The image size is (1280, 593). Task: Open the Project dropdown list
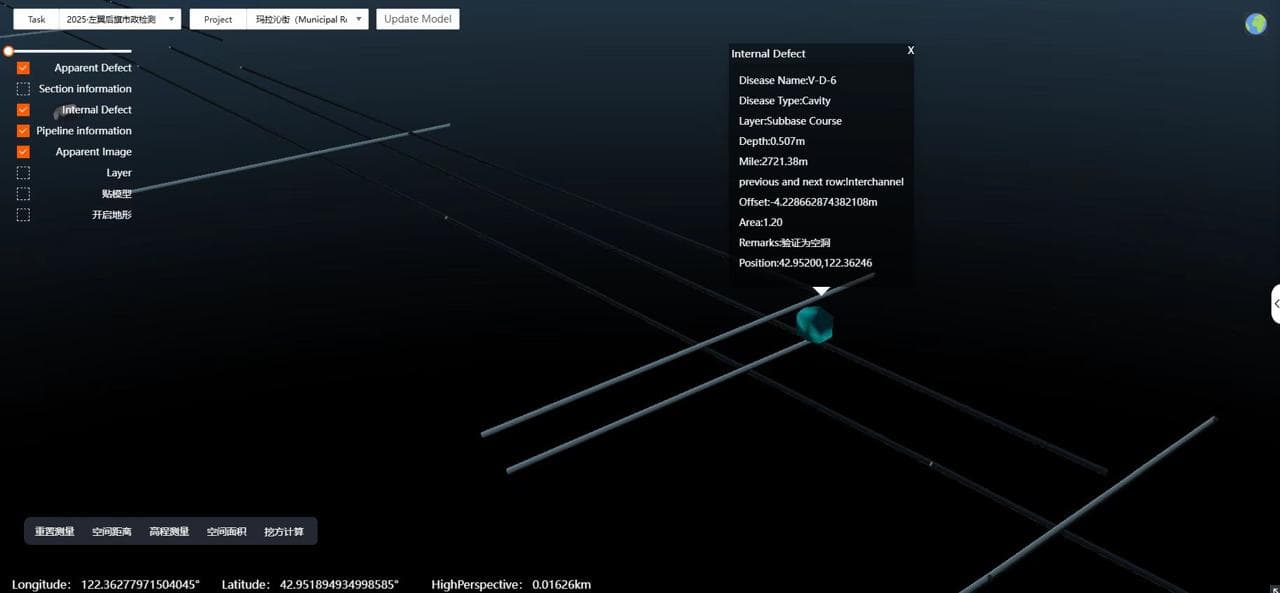tap(307, 19)
